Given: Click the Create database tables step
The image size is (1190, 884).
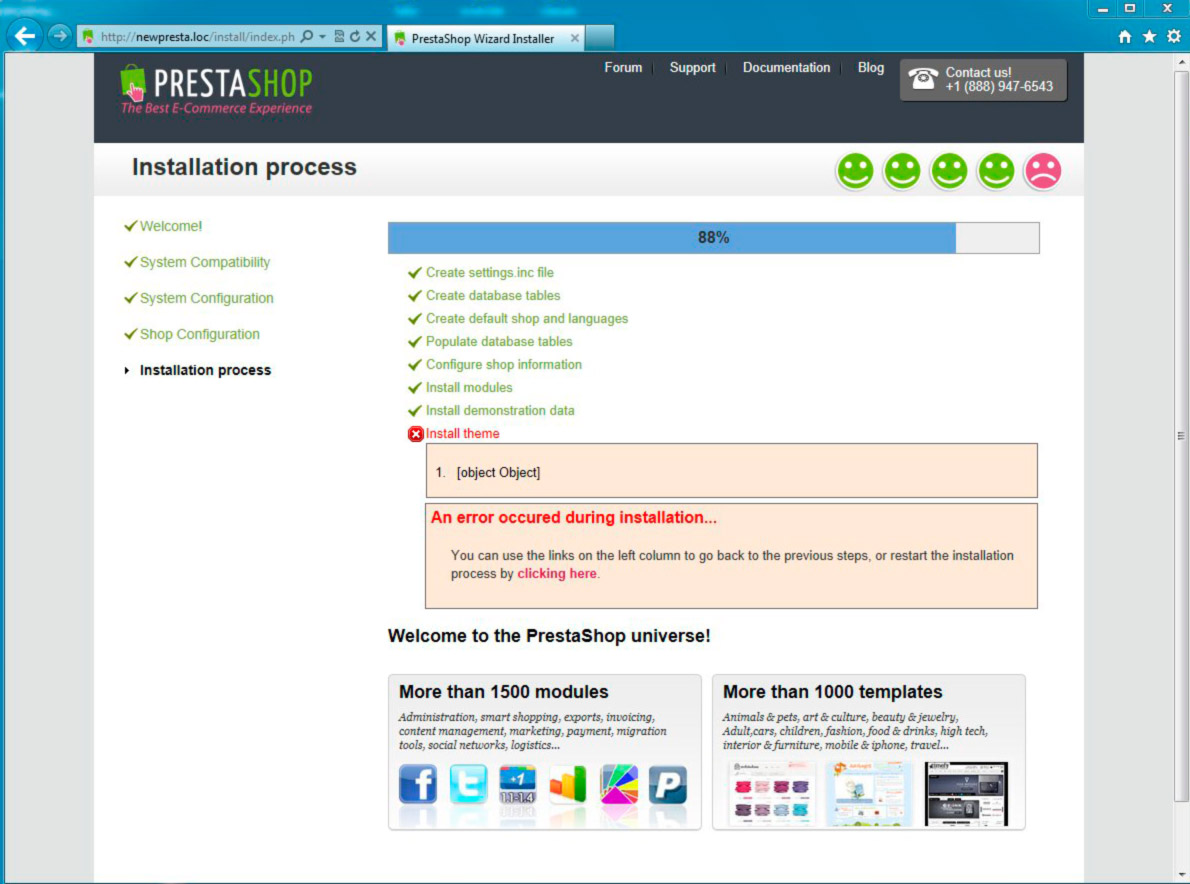Looking at the screenshot, I should (493, 296).
